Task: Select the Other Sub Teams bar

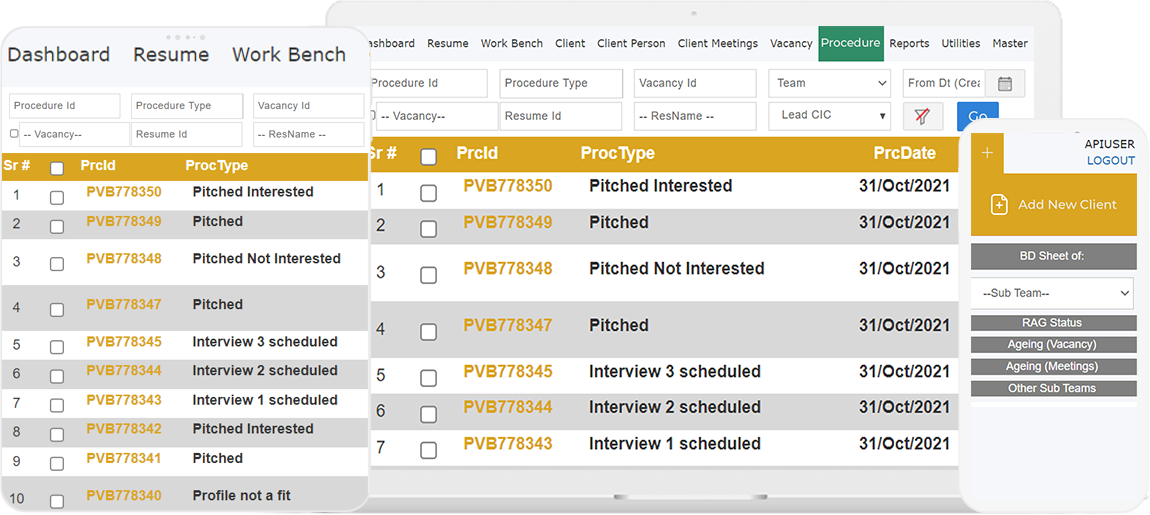Action: pyautogui.click(x=1053, y=389)
